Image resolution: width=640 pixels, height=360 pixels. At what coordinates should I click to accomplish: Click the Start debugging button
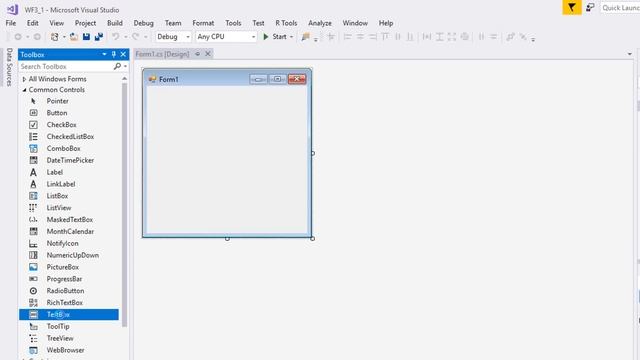pyautogui.click(x=275, y=37)
